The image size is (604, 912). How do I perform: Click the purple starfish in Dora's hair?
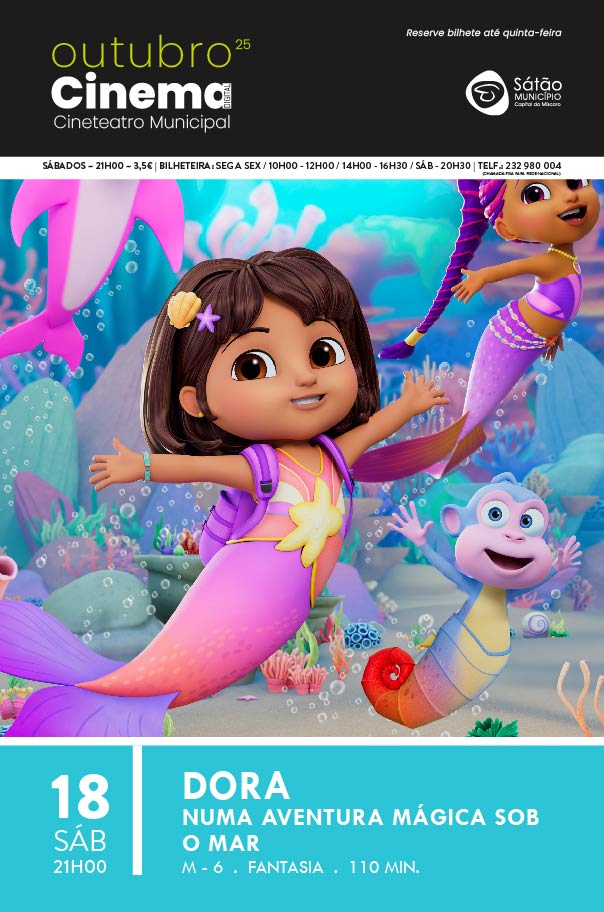[208, 319]
